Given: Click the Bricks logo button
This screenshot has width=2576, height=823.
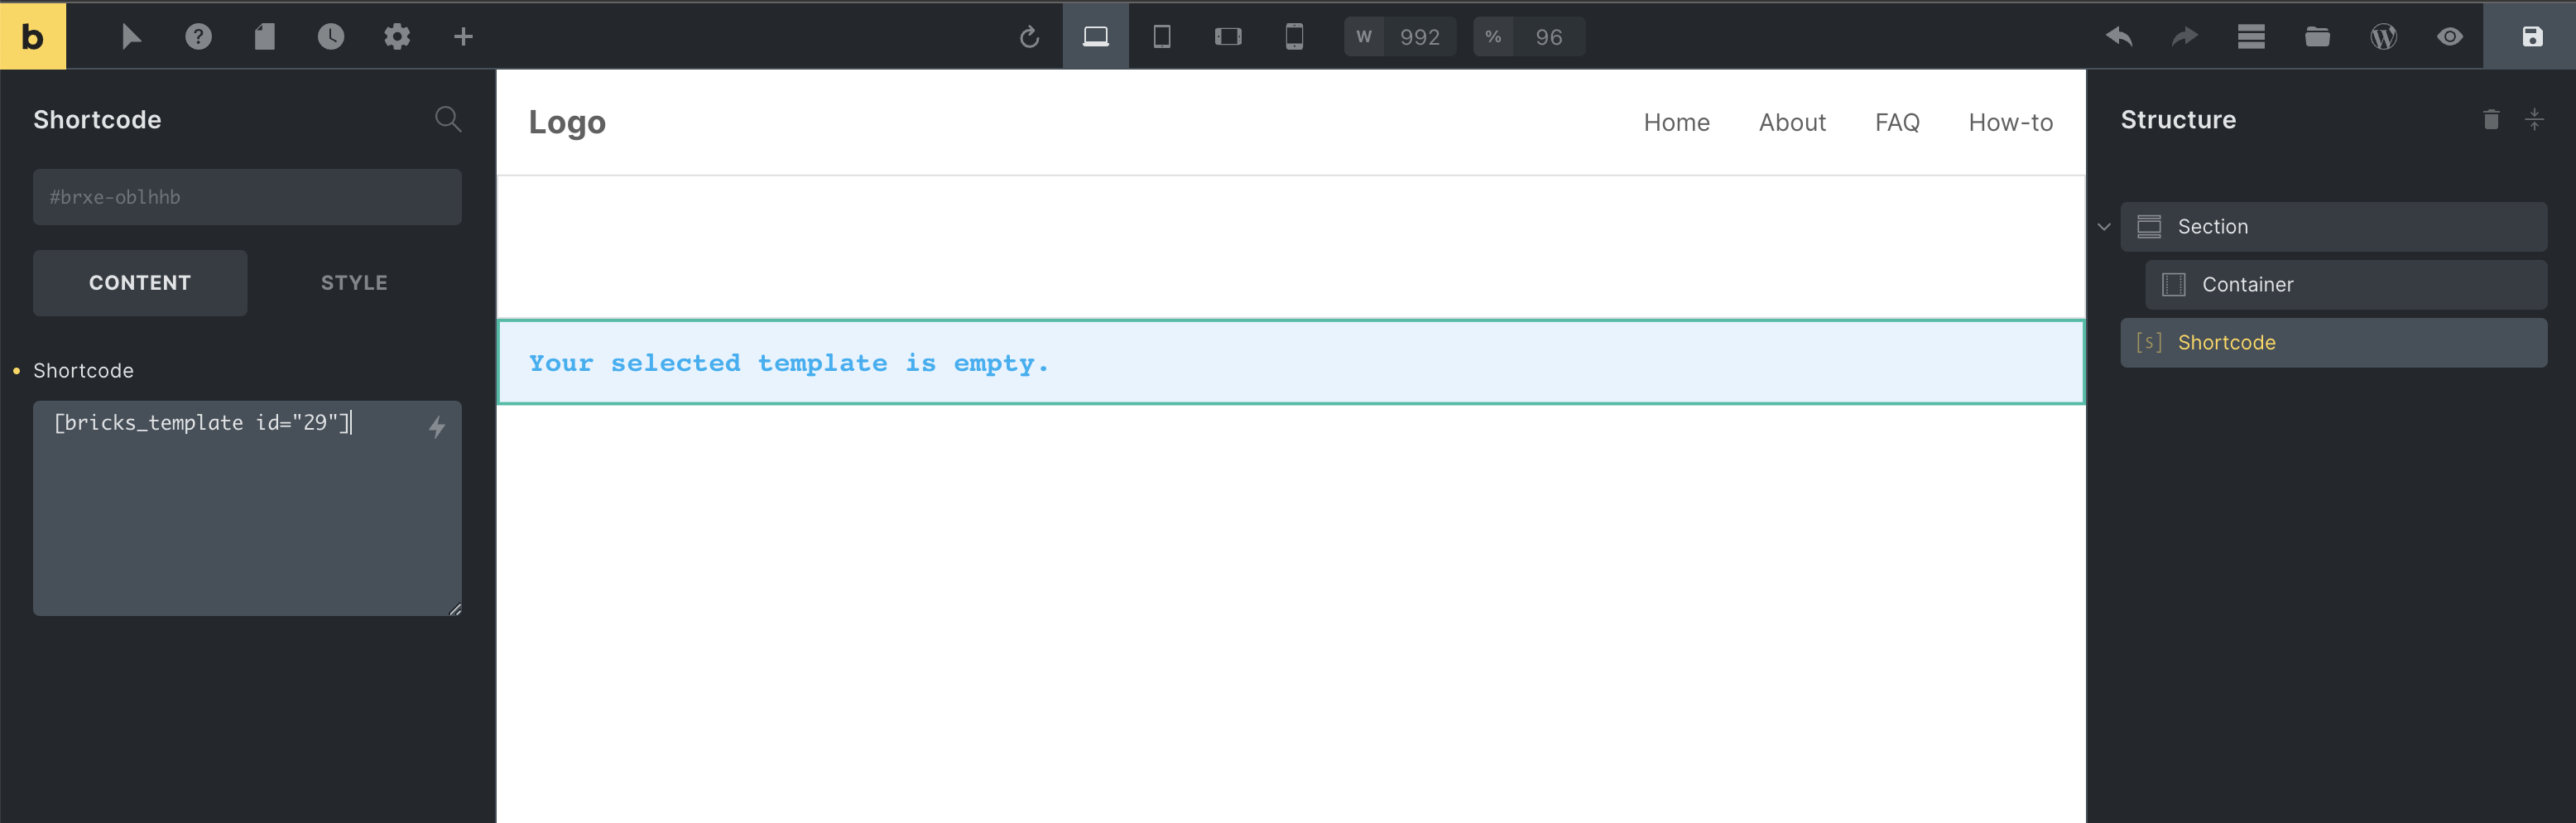Looking at the screenshot, I should click(x=33, y=36).
